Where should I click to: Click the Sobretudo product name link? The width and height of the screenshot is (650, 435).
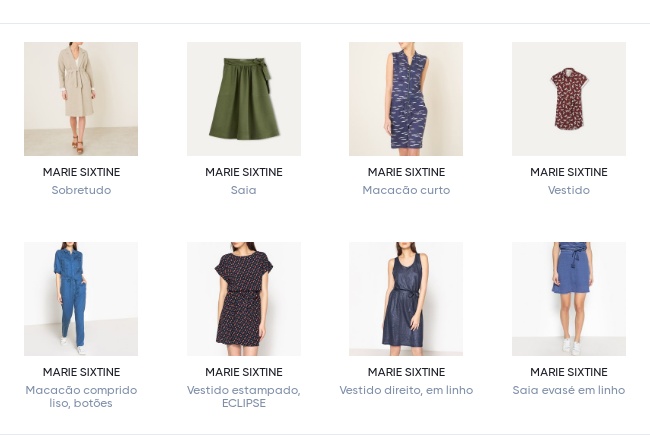point(81,190)
